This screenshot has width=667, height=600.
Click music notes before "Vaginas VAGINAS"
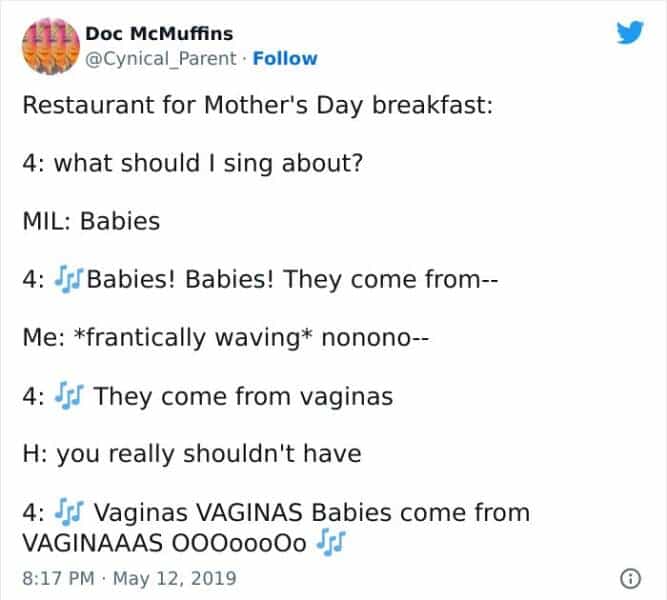click(69, 513)
